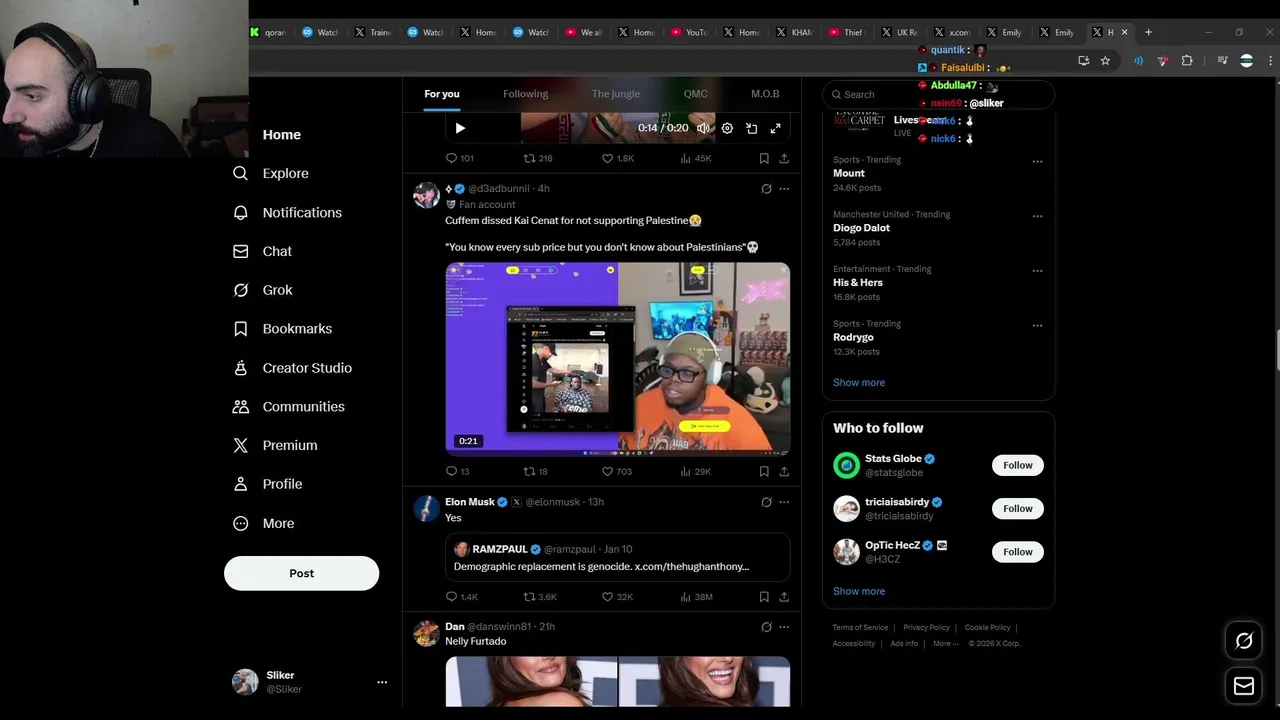The width and height of the screenshot is (1280, 720).
Task: Open more menu on Elon Musk post
Action: (x=784, y=502)
